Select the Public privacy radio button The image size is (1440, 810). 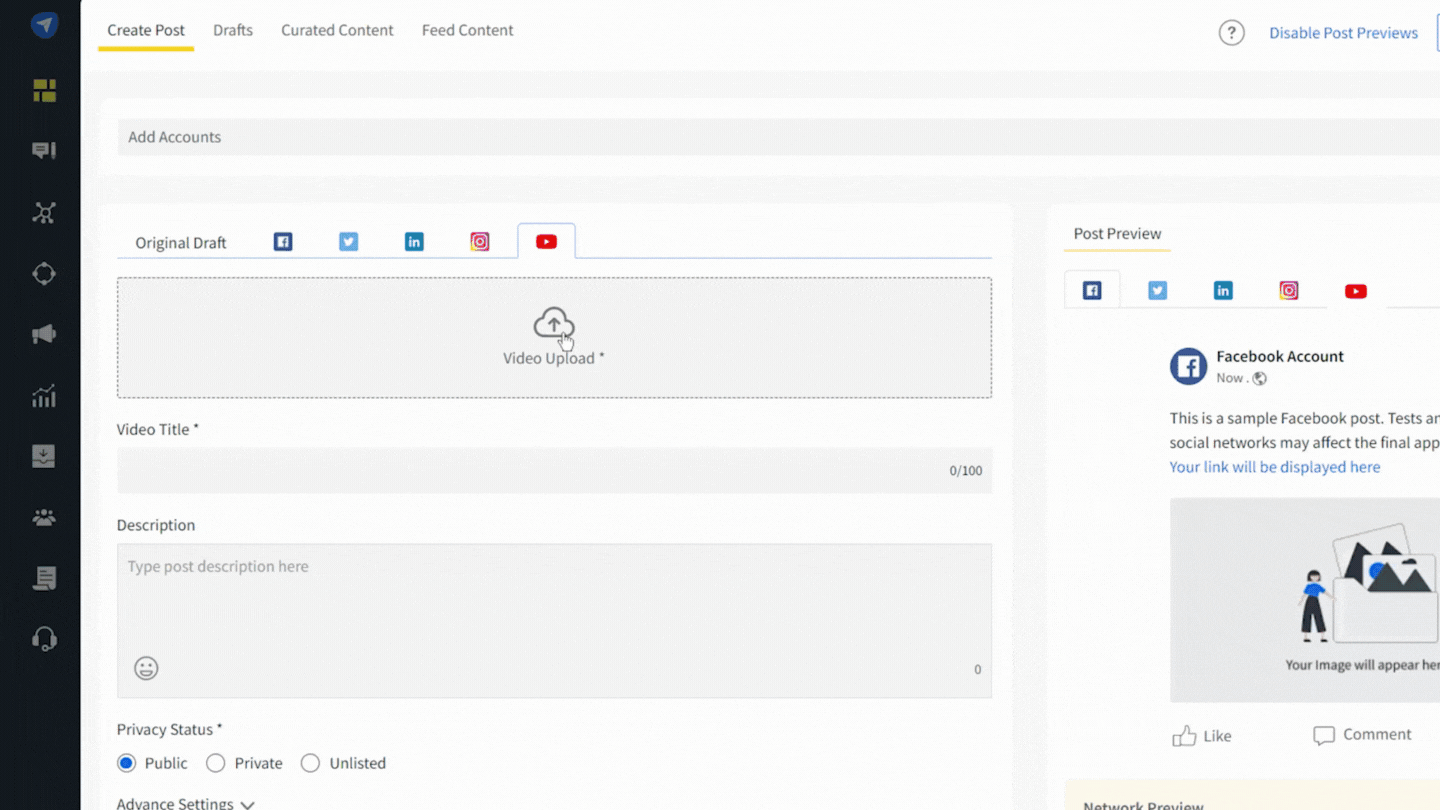(x=126, y=762)
